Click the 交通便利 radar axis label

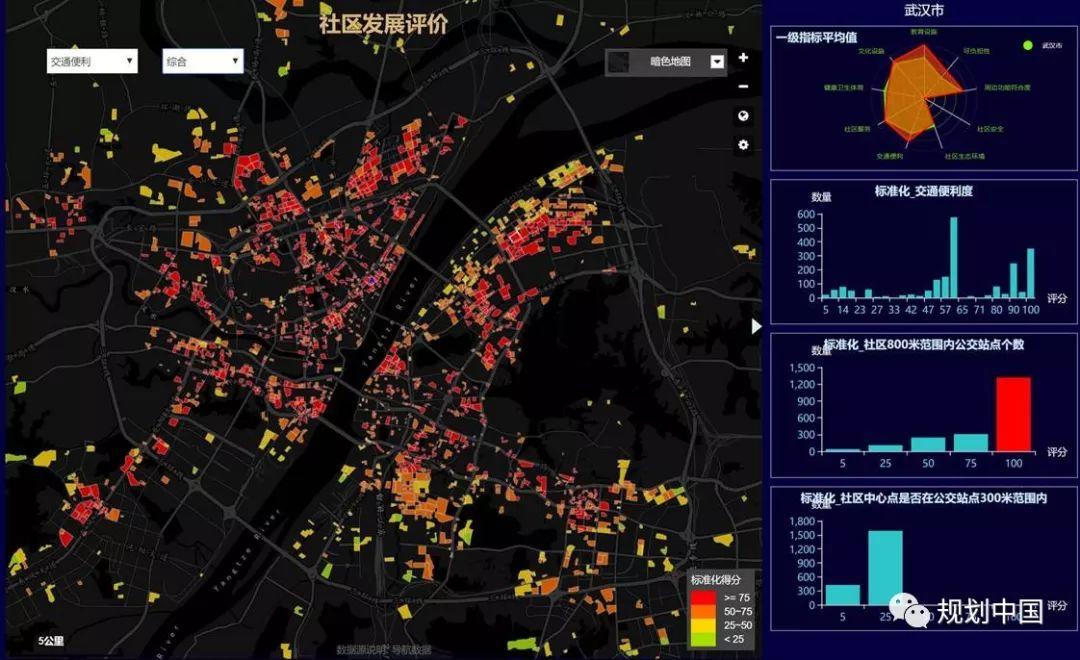890,156
